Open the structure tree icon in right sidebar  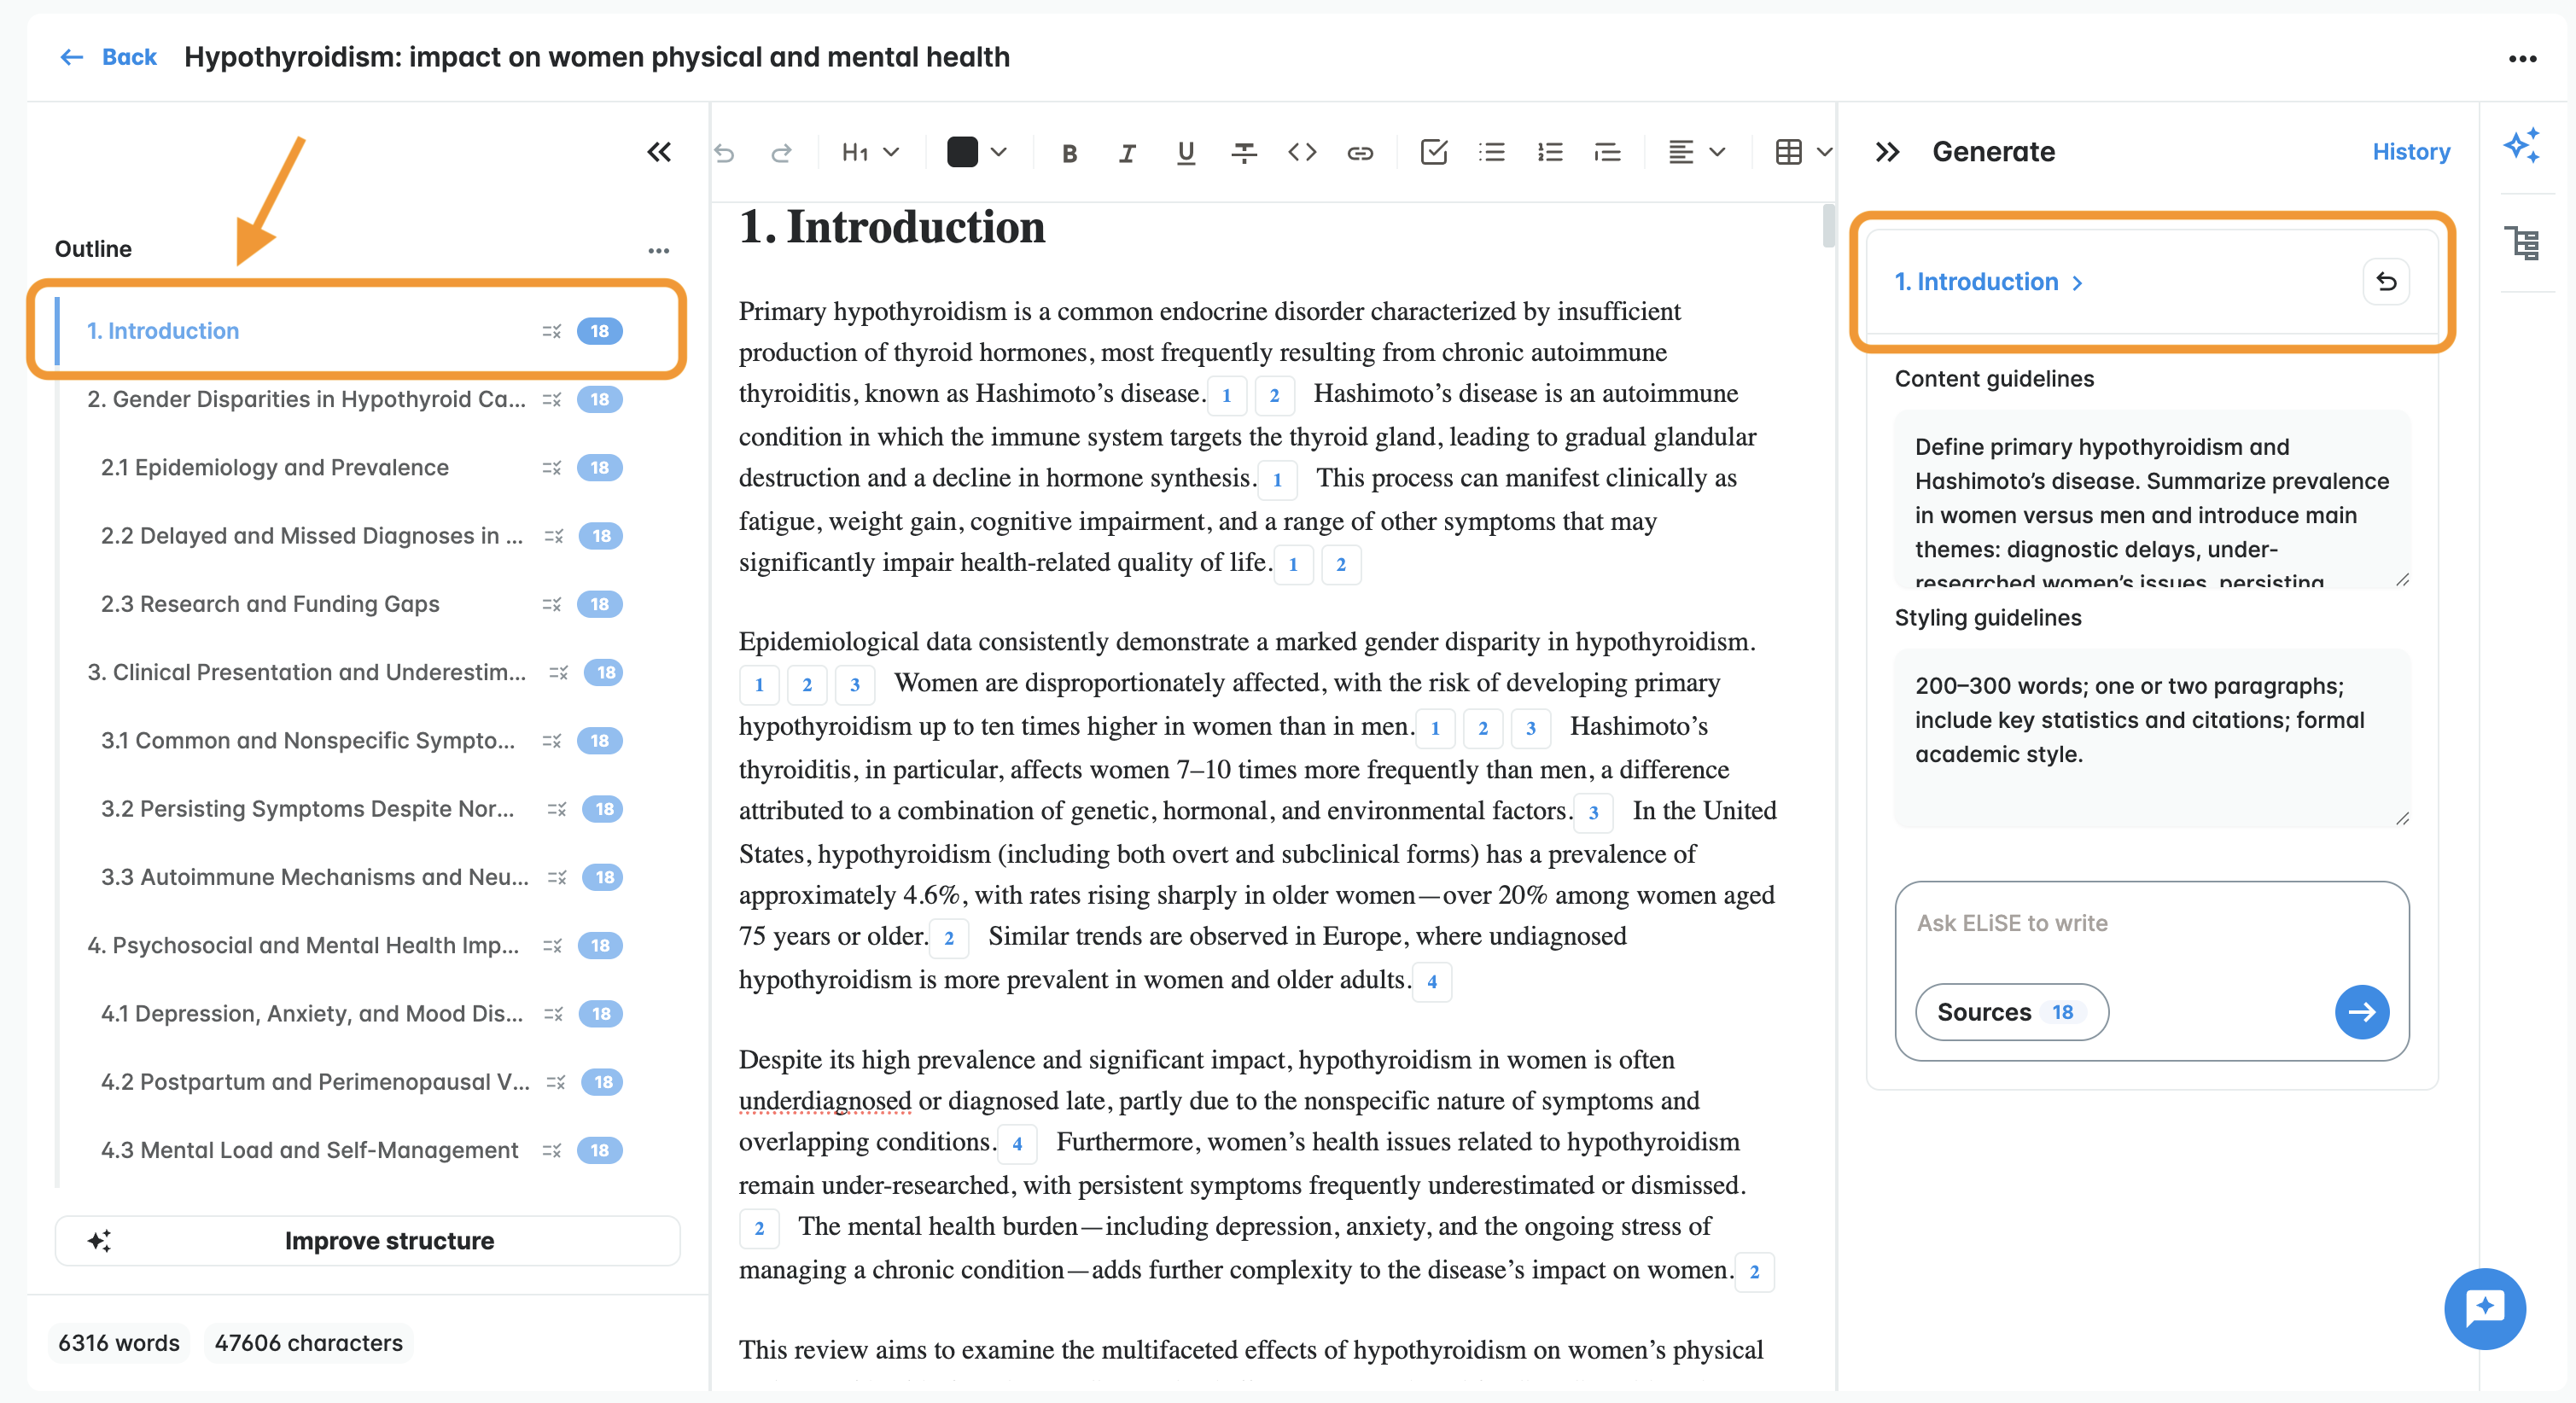[x=2521, y=243]
